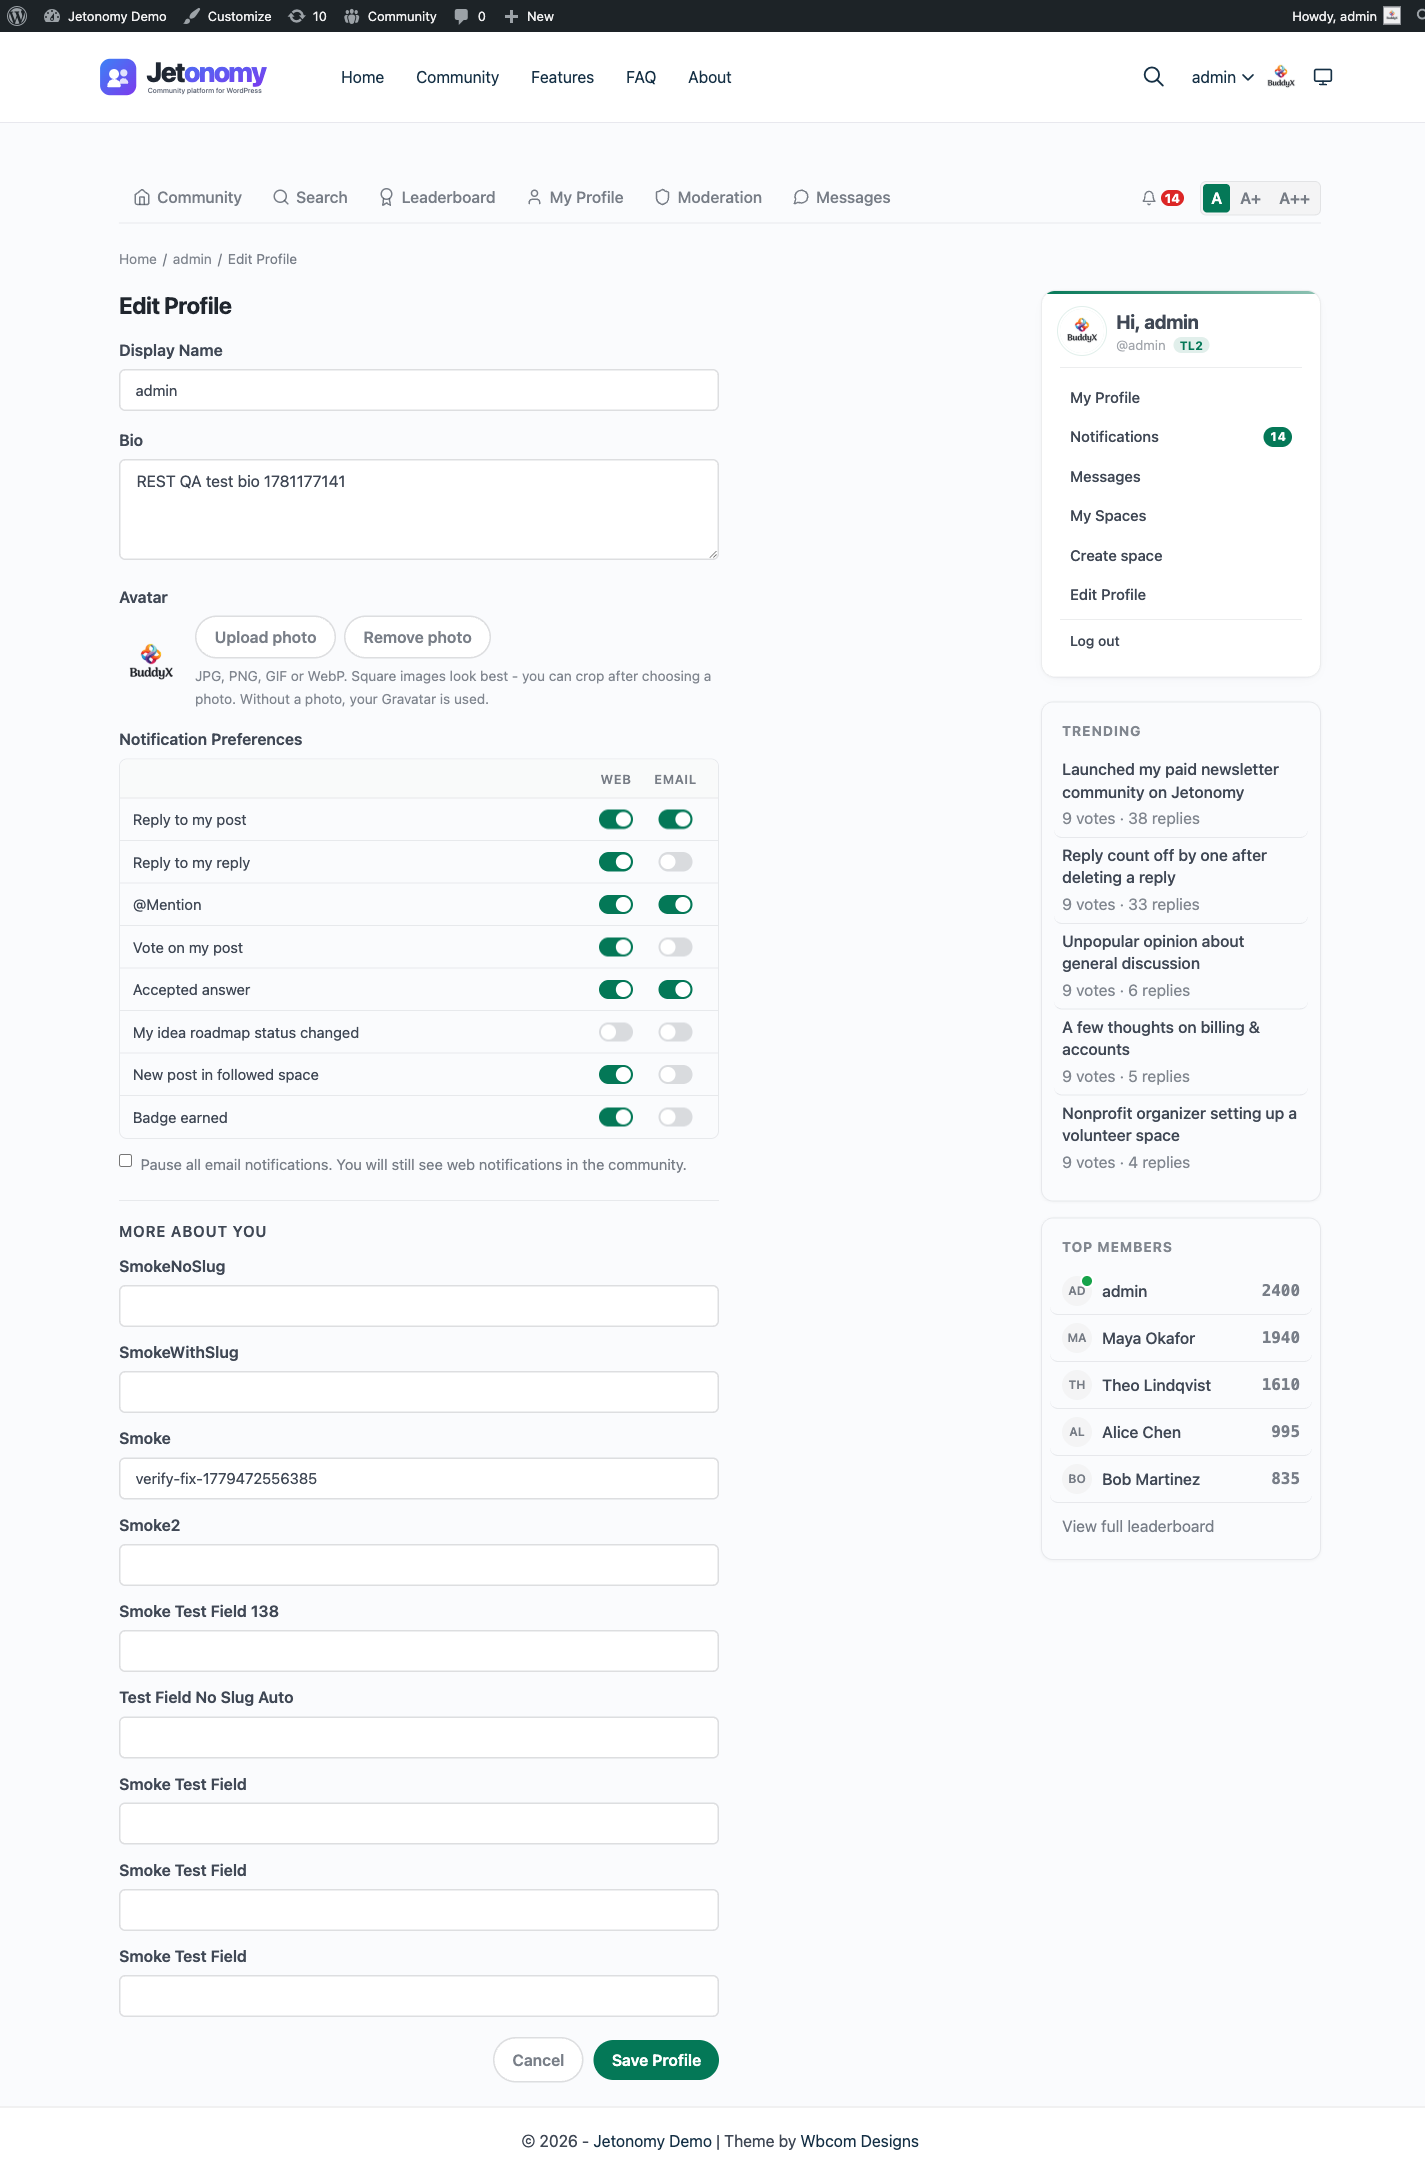Enable email for Vote on my post
1425x2174 pixels.
(x=675, y=947)
